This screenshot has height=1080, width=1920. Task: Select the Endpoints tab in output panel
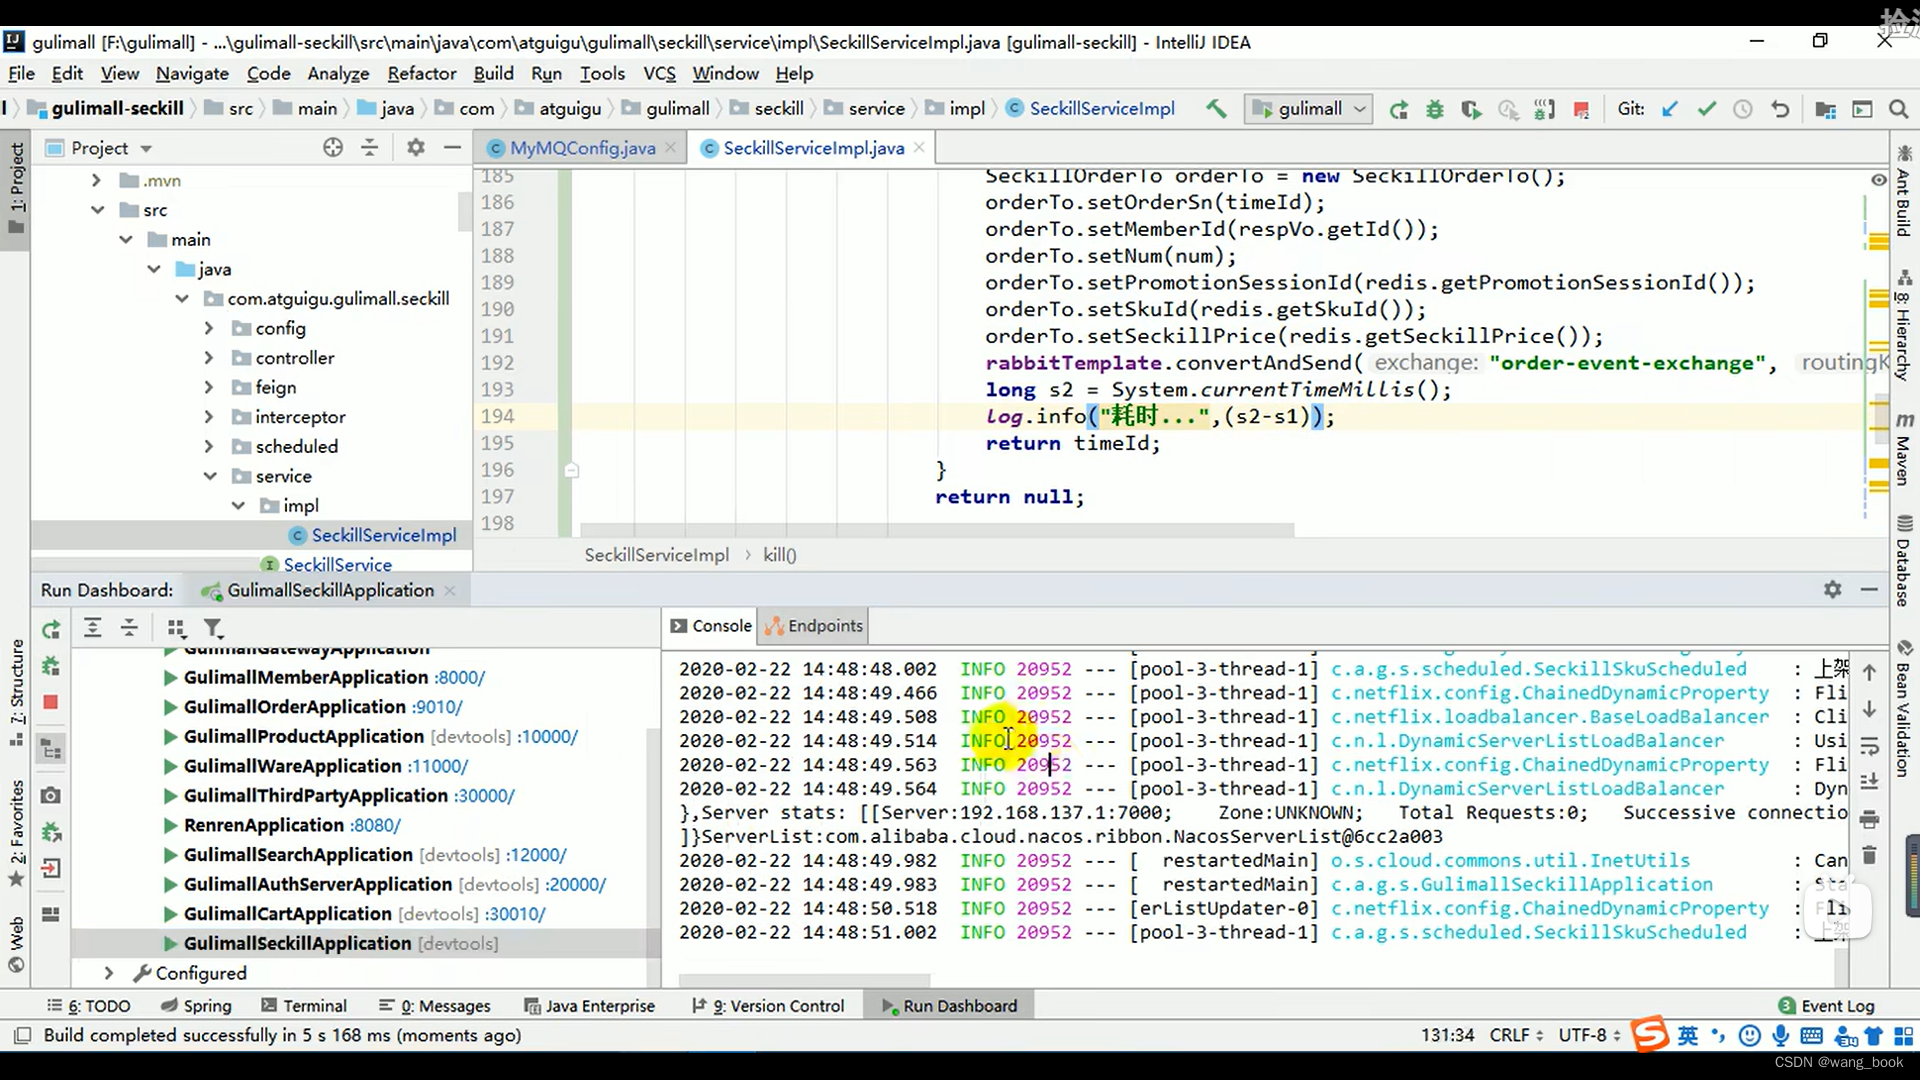coord(823,625)
